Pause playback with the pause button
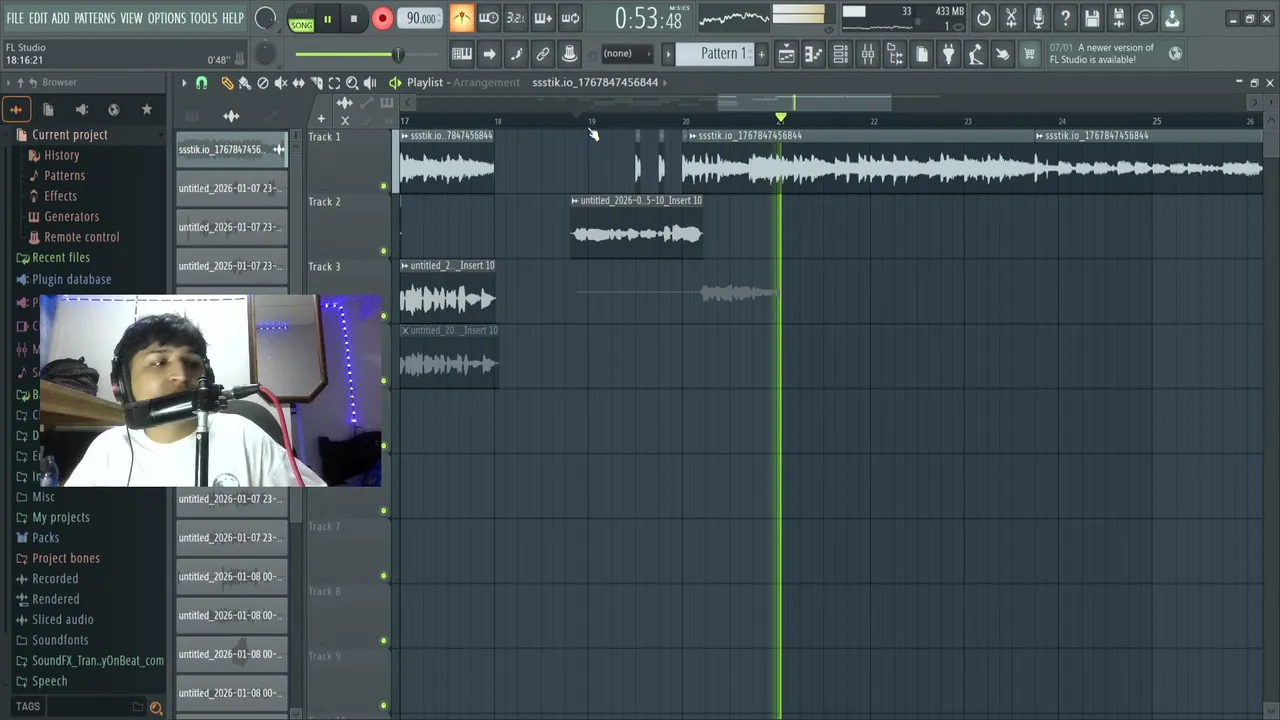Viewport: 1280px width, 720px height. [x=327, y=19]
